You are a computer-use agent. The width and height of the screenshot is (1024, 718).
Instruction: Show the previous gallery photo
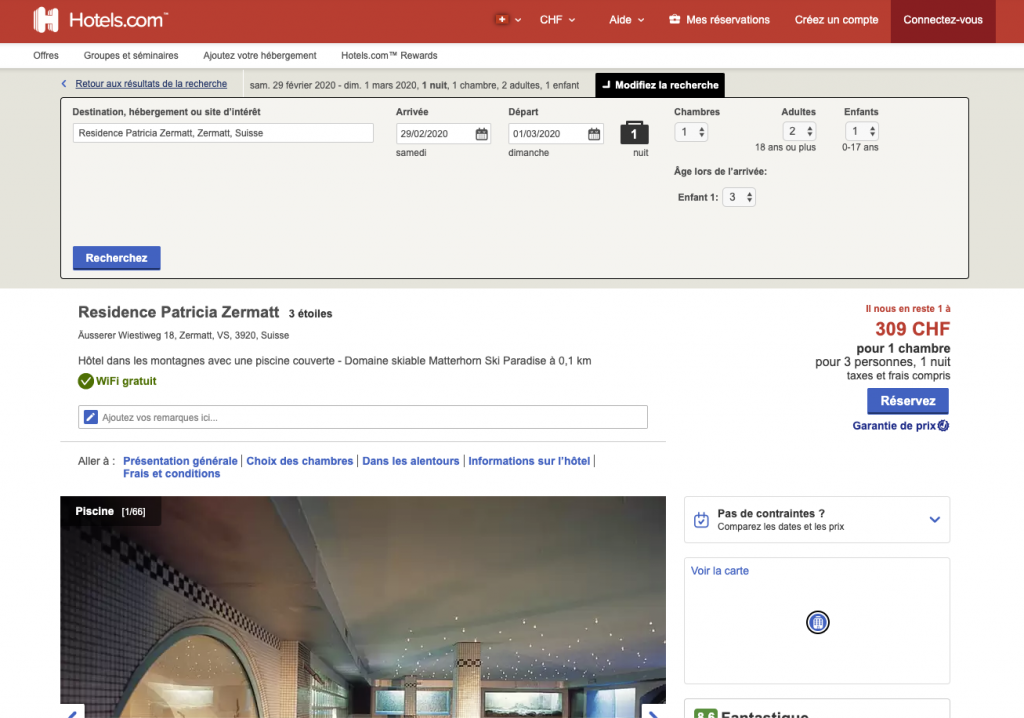[72, 712]
